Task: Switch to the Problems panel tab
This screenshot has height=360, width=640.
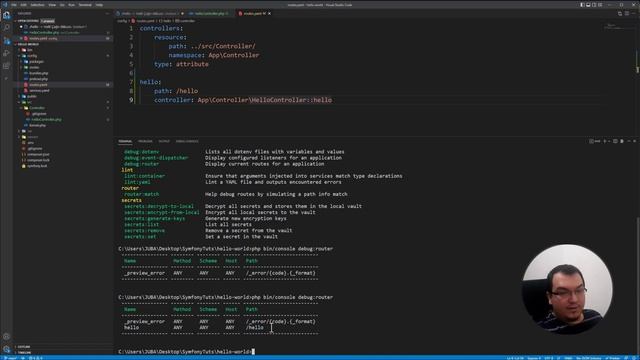Action: click(145, 141)
